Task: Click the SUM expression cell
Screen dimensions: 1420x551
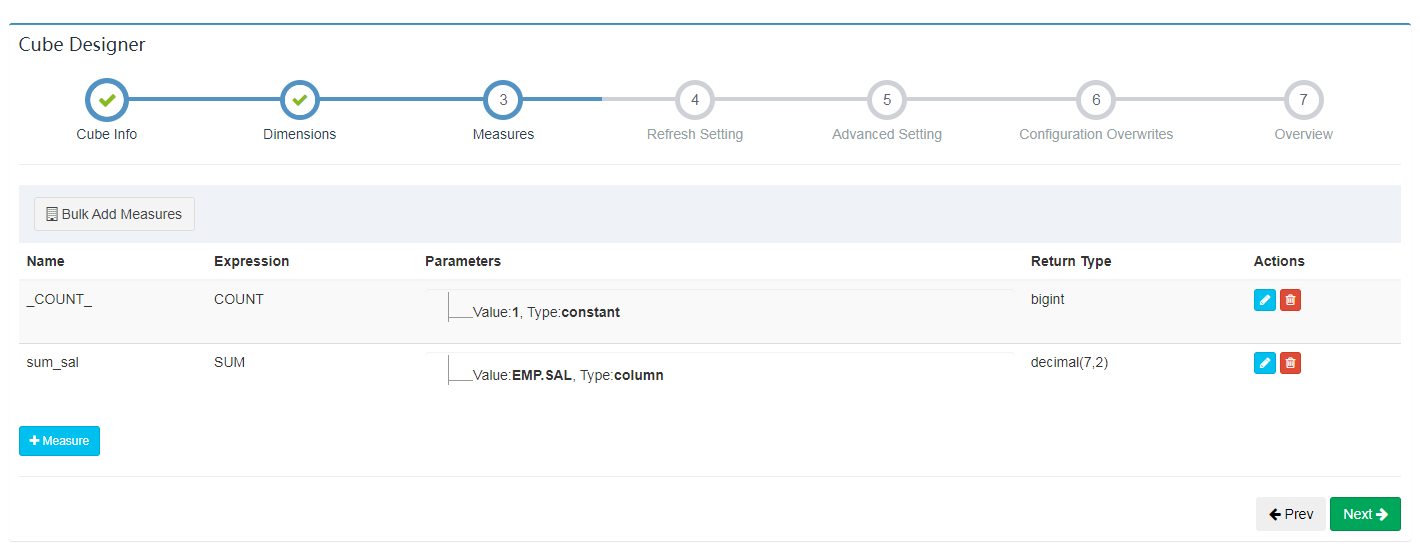Action: coord(229,362)
